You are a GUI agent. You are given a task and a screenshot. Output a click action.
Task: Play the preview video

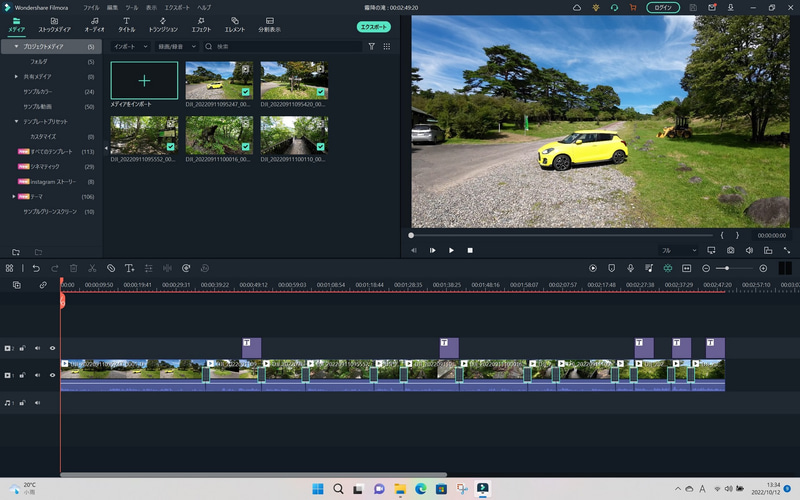pos(451,251)
